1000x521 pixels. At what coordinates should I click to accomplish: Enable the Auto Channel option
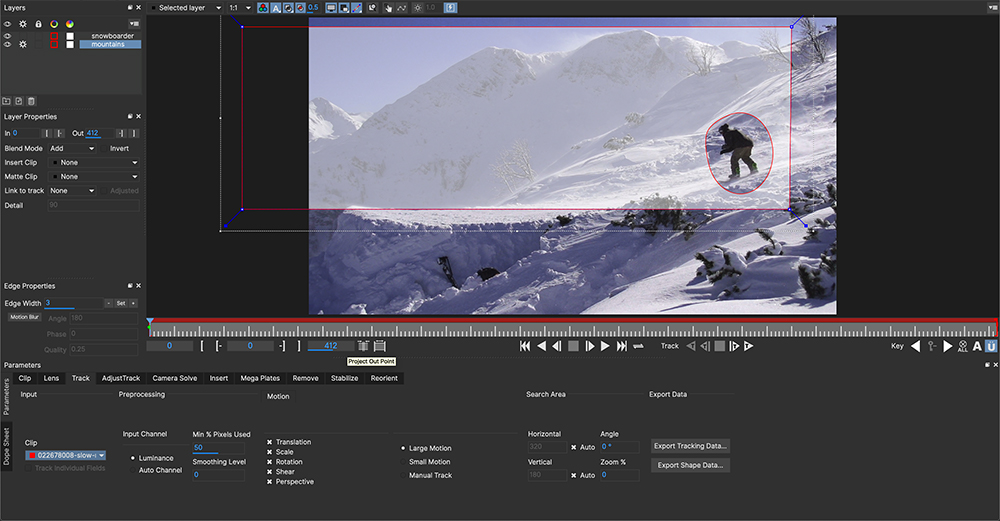click(x=133, y=470)
